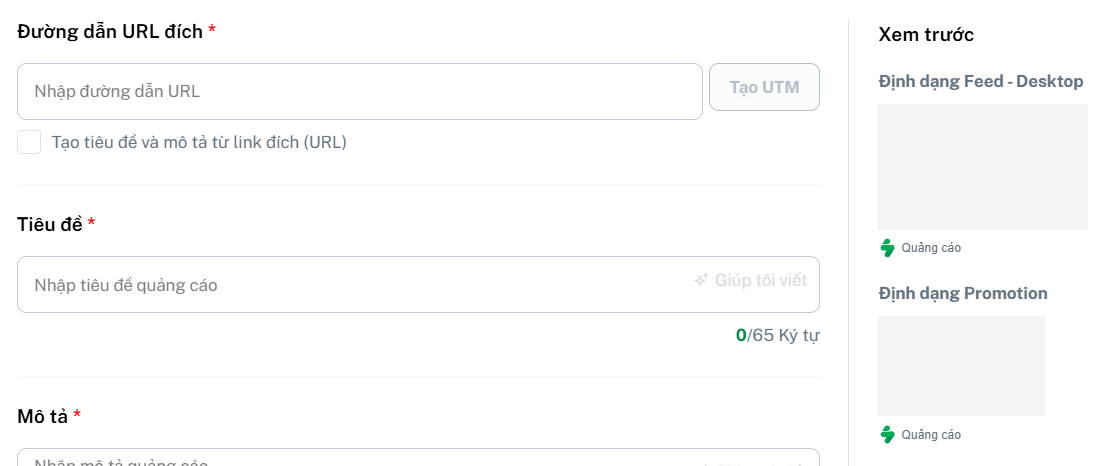Click the "Định dạng Feed - Desktop" heading

(x=981, y=82)
